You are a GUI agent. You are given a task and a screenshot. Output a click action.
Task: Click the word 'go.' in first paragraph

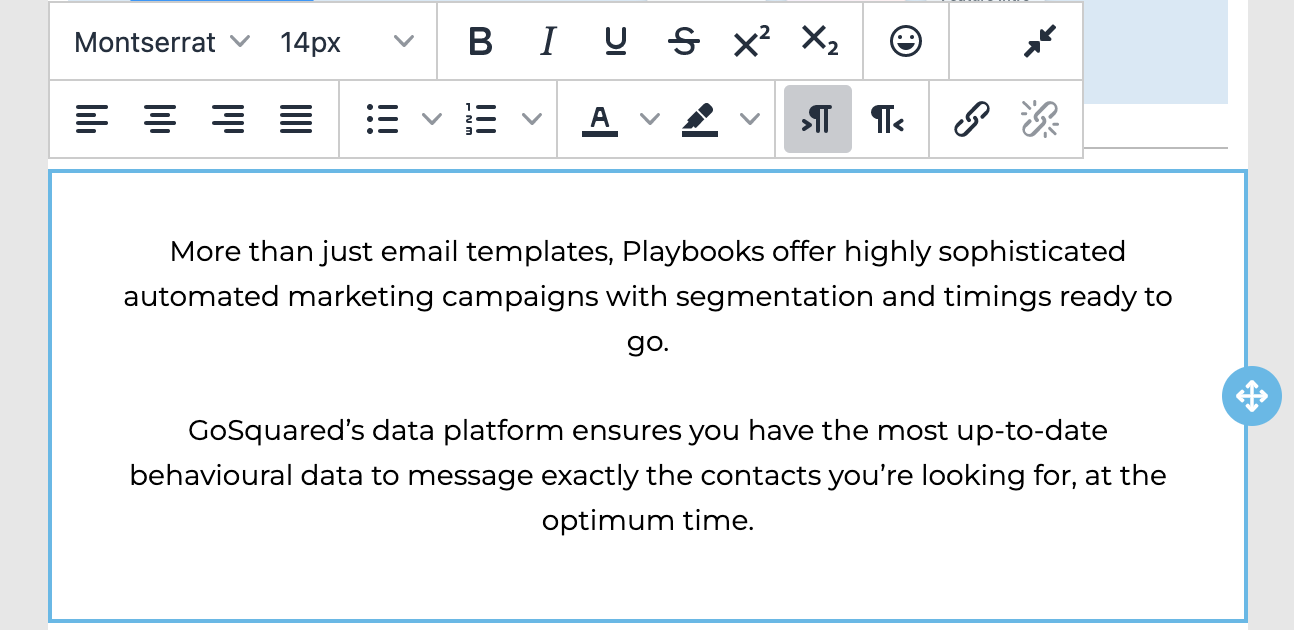pos(648,344)
